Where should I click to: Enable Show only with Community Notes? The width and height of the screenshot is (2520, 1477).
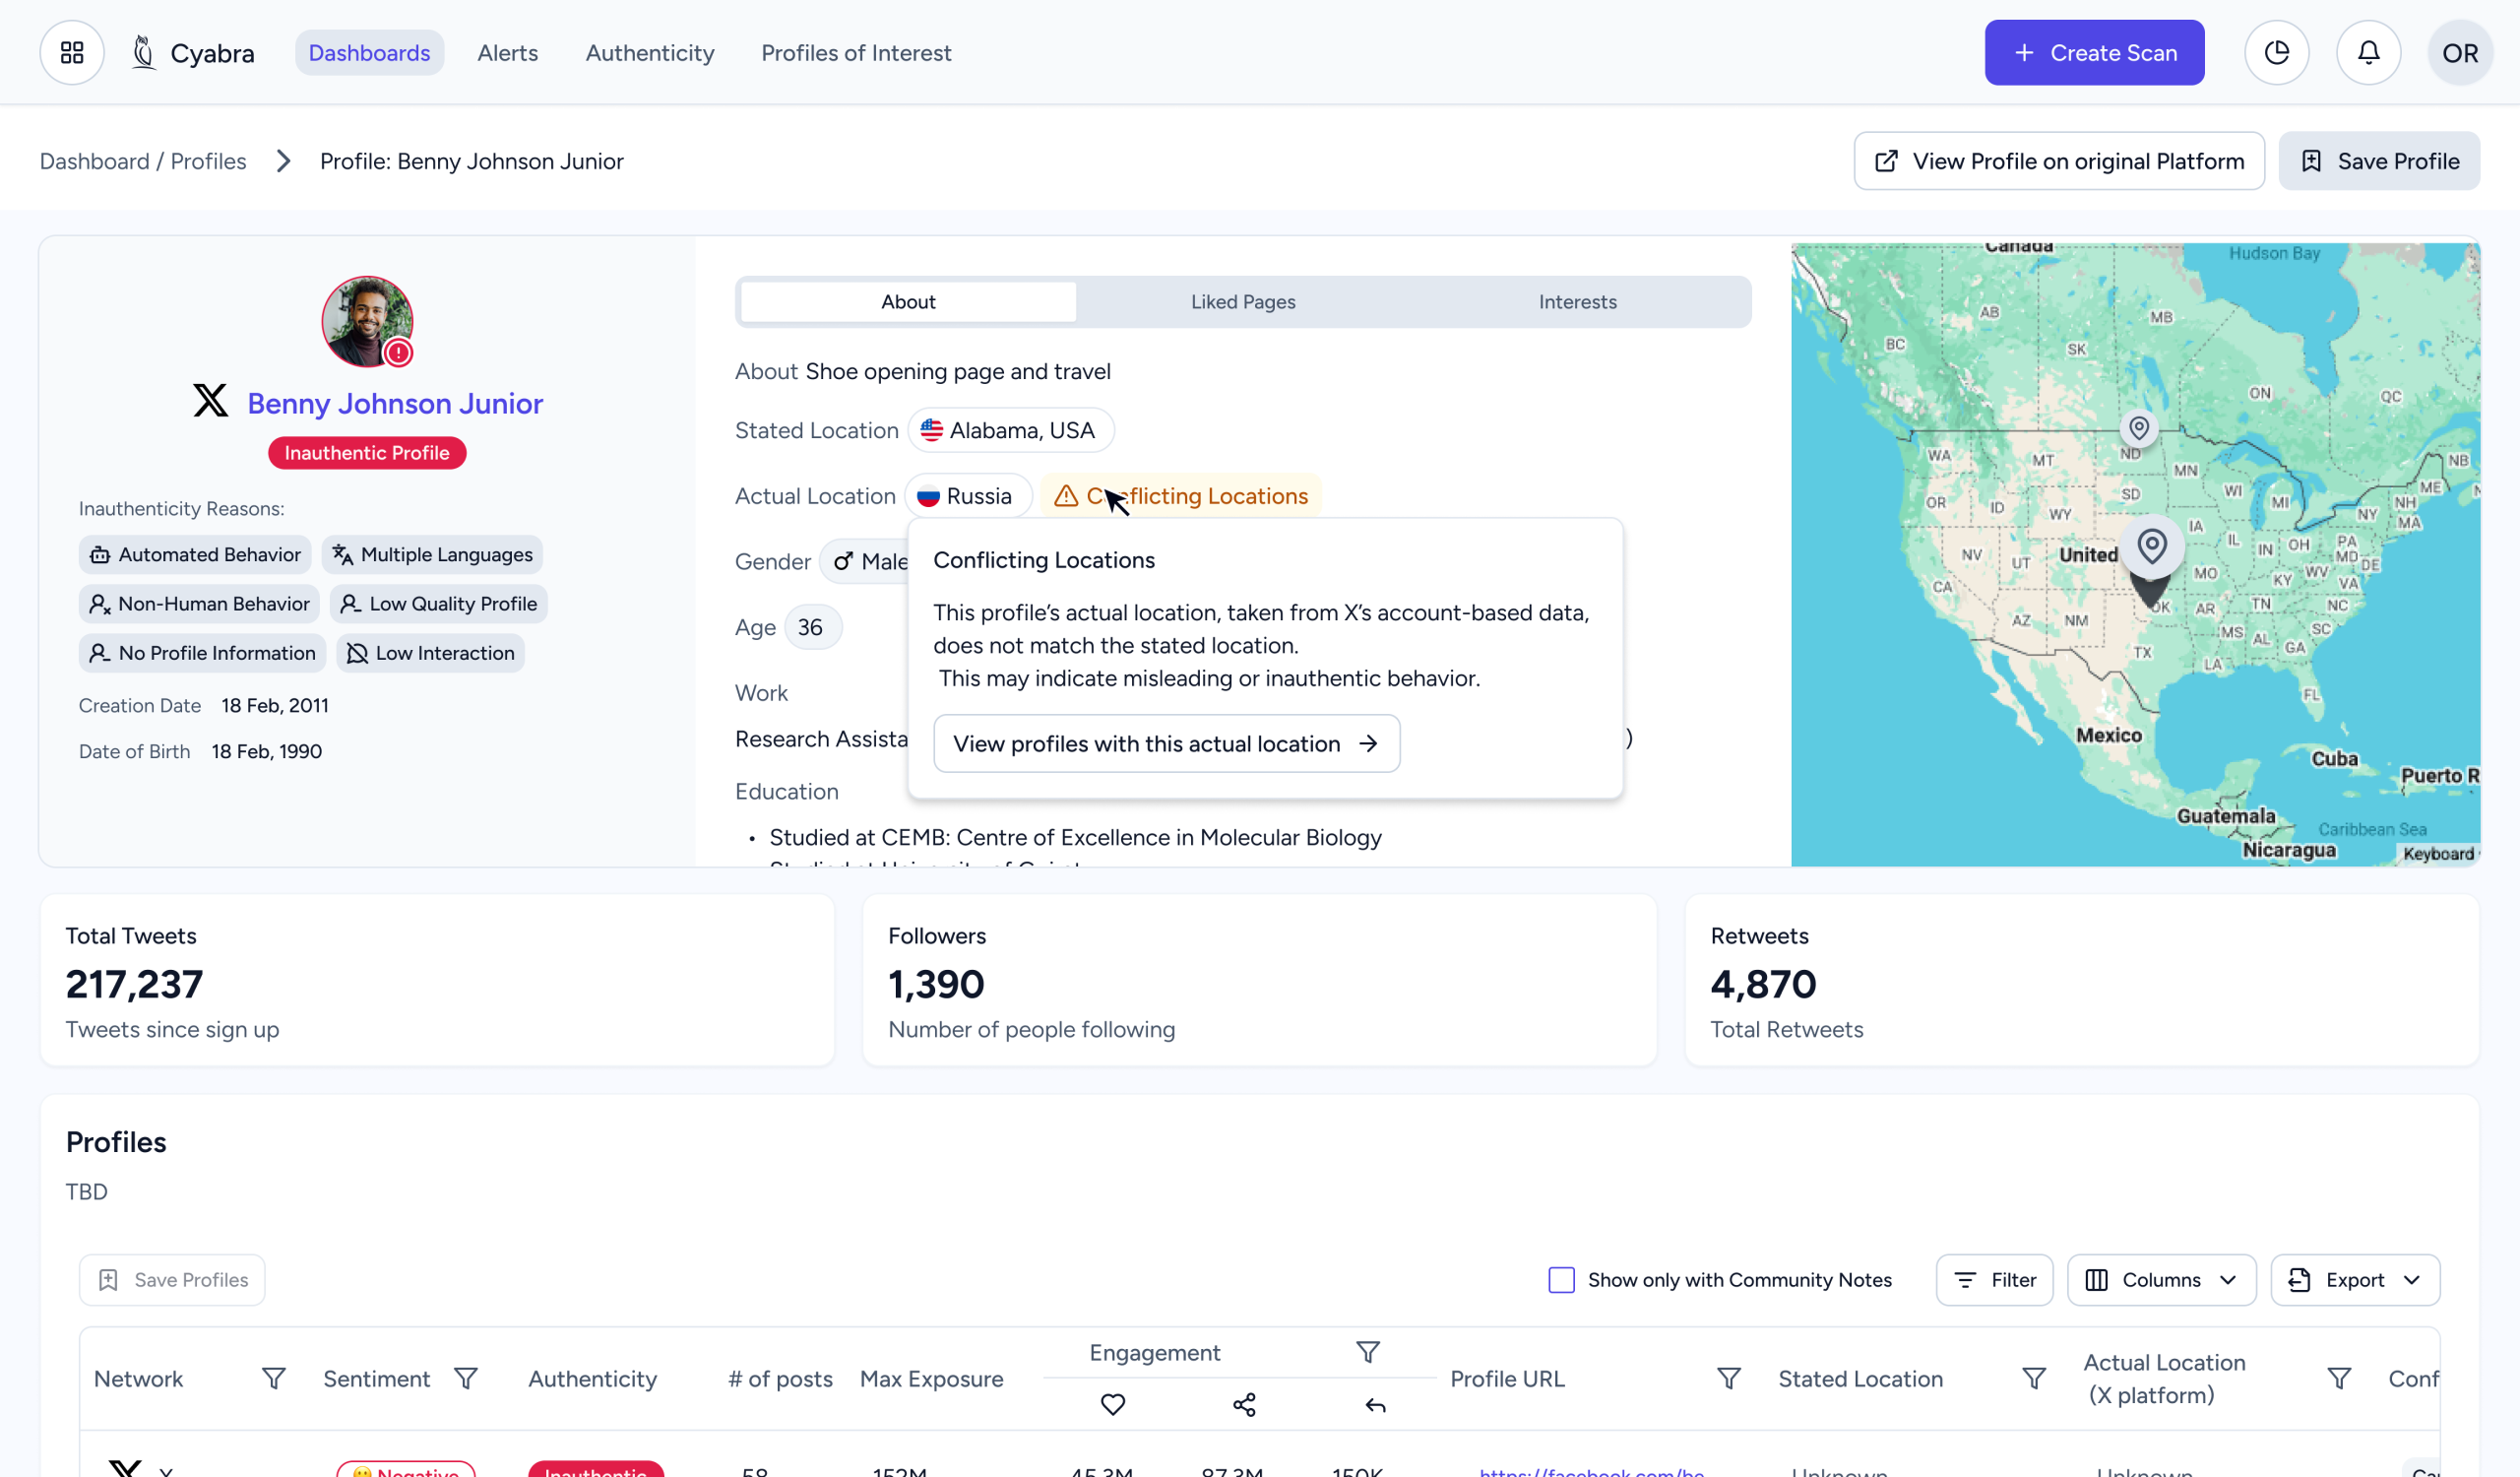(1561, 1280)
